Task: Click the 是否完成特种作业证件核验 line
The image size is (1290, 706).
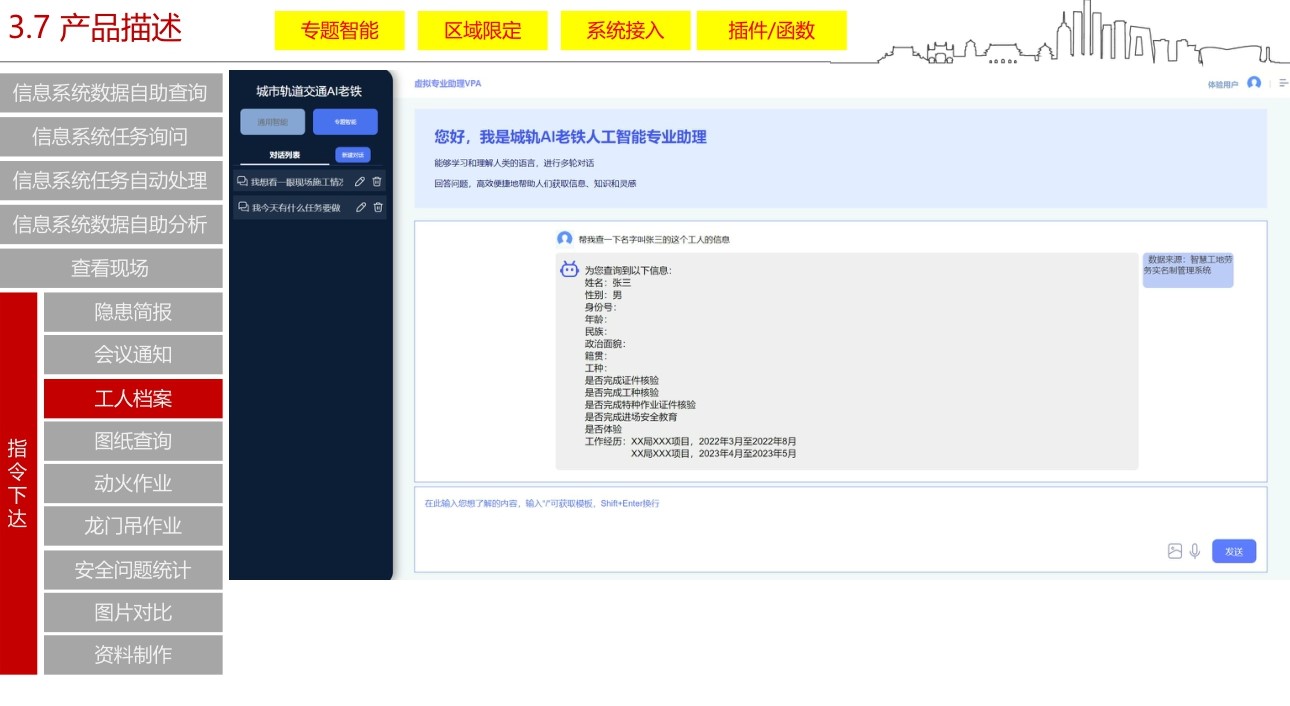Action: tap(640, 405)
